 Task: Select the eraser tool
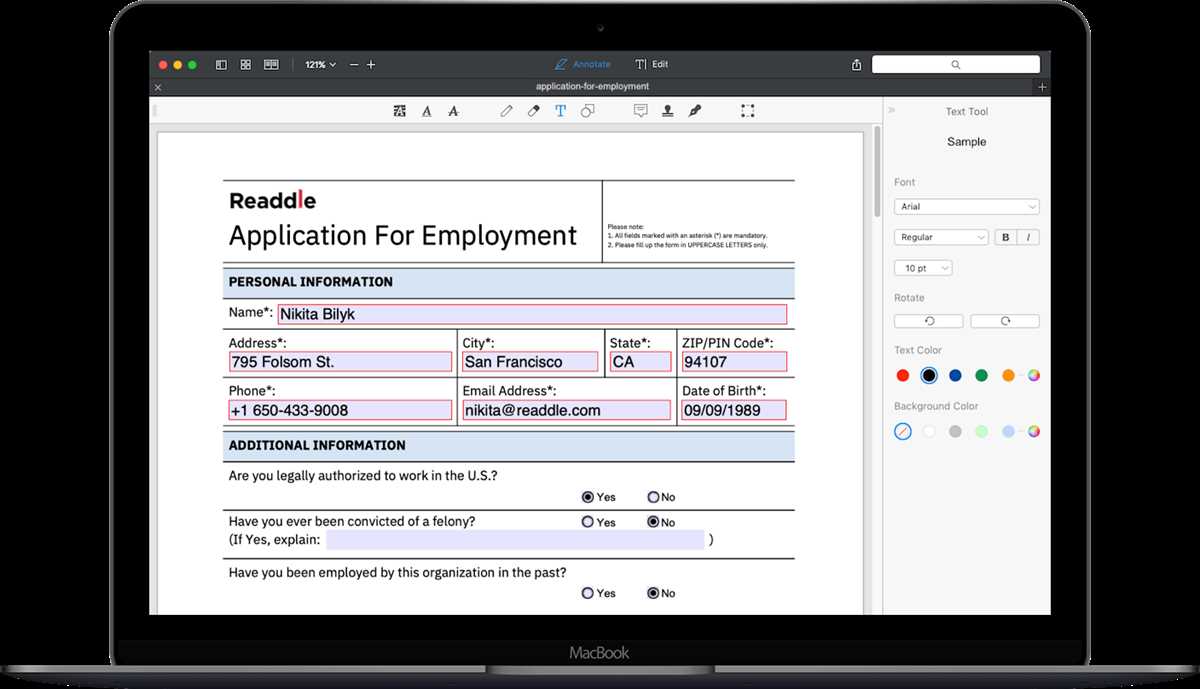coord(533,111)
